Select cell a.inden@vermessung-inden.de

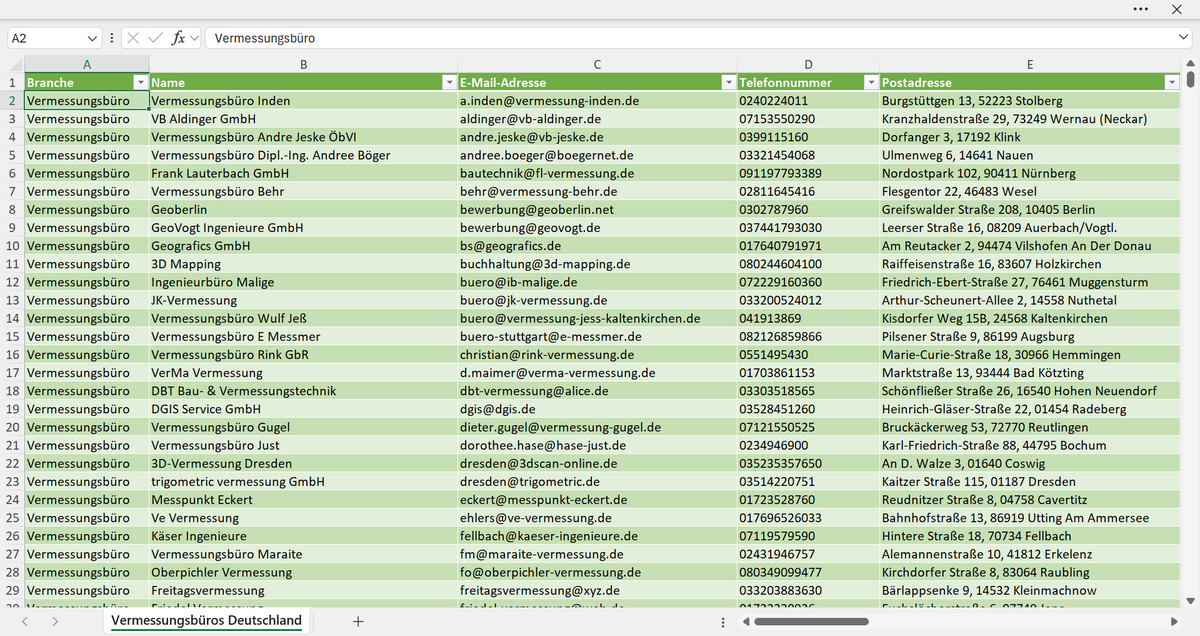tap(597, 101)
